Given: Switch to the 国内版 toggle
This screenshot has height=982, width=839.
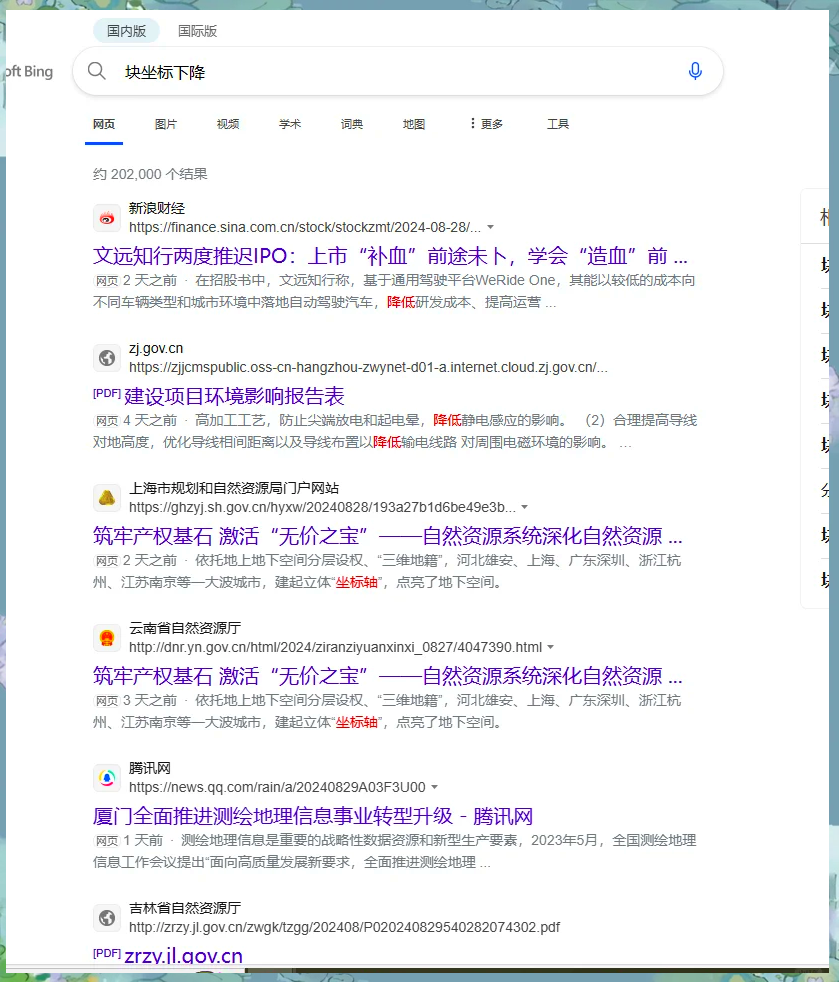Looking at the screenshot, I should coord(126,31).
